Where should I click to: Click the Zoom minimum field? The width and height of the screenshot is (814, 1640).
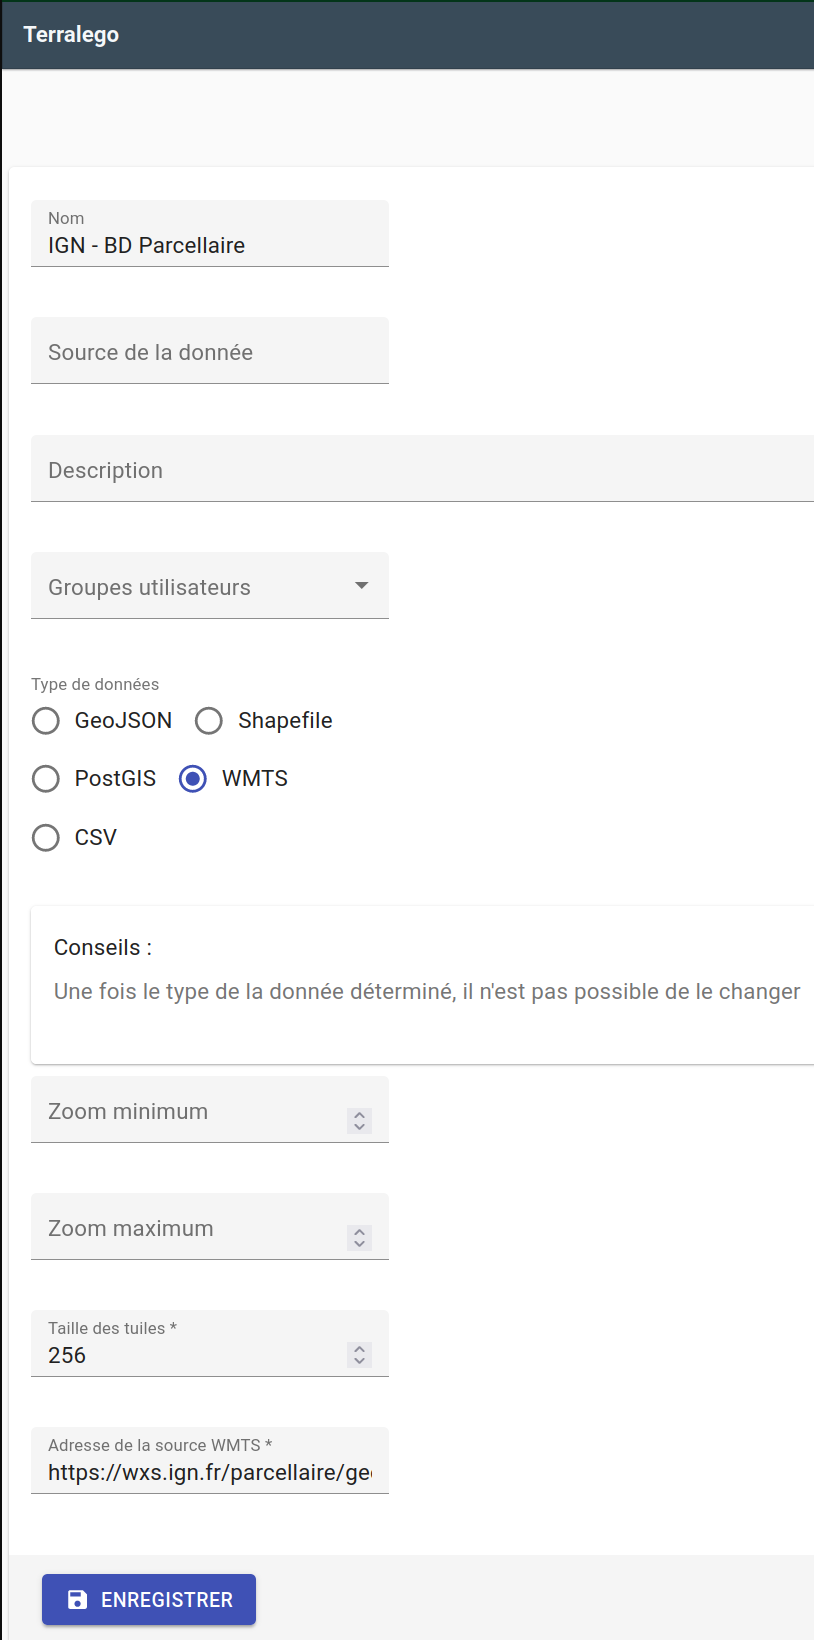tap(210, 1110)
